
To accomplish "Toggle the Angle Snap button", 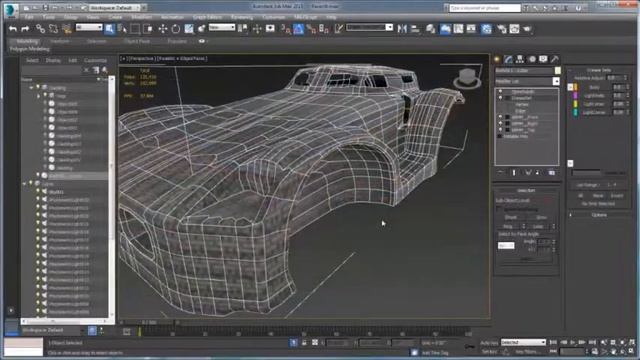I will (x=298, y=29).
